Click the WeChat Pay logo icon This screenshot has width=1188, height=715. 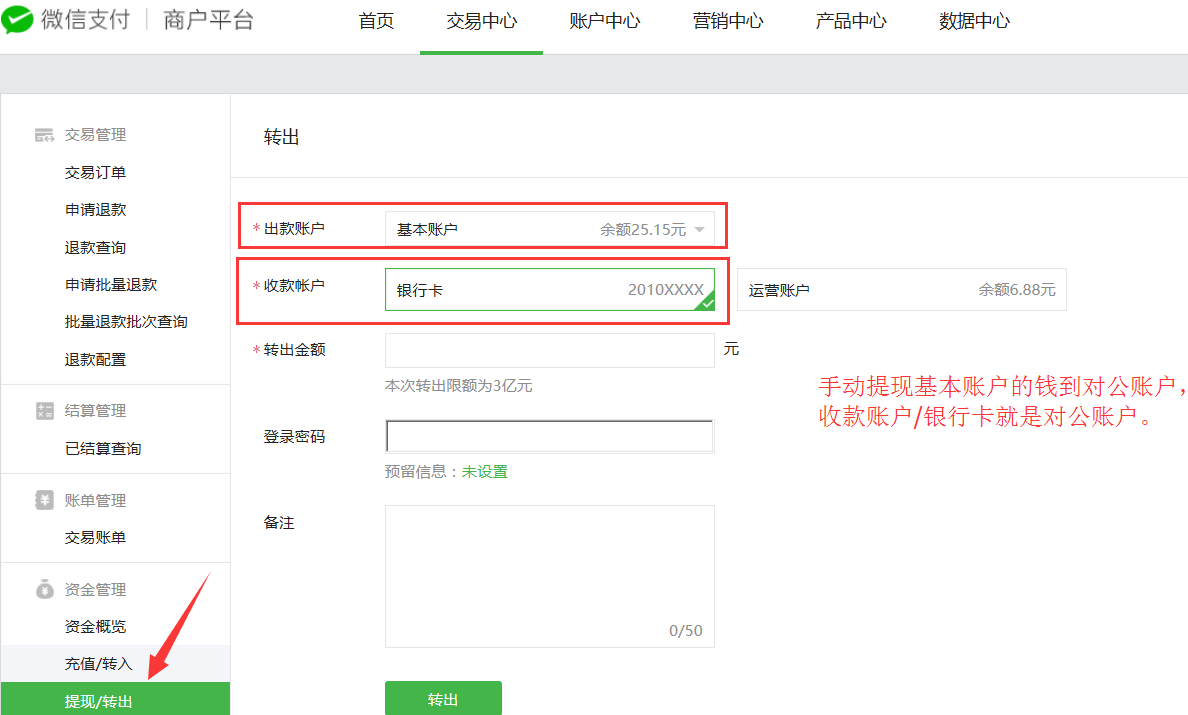[x=17, y=20]
